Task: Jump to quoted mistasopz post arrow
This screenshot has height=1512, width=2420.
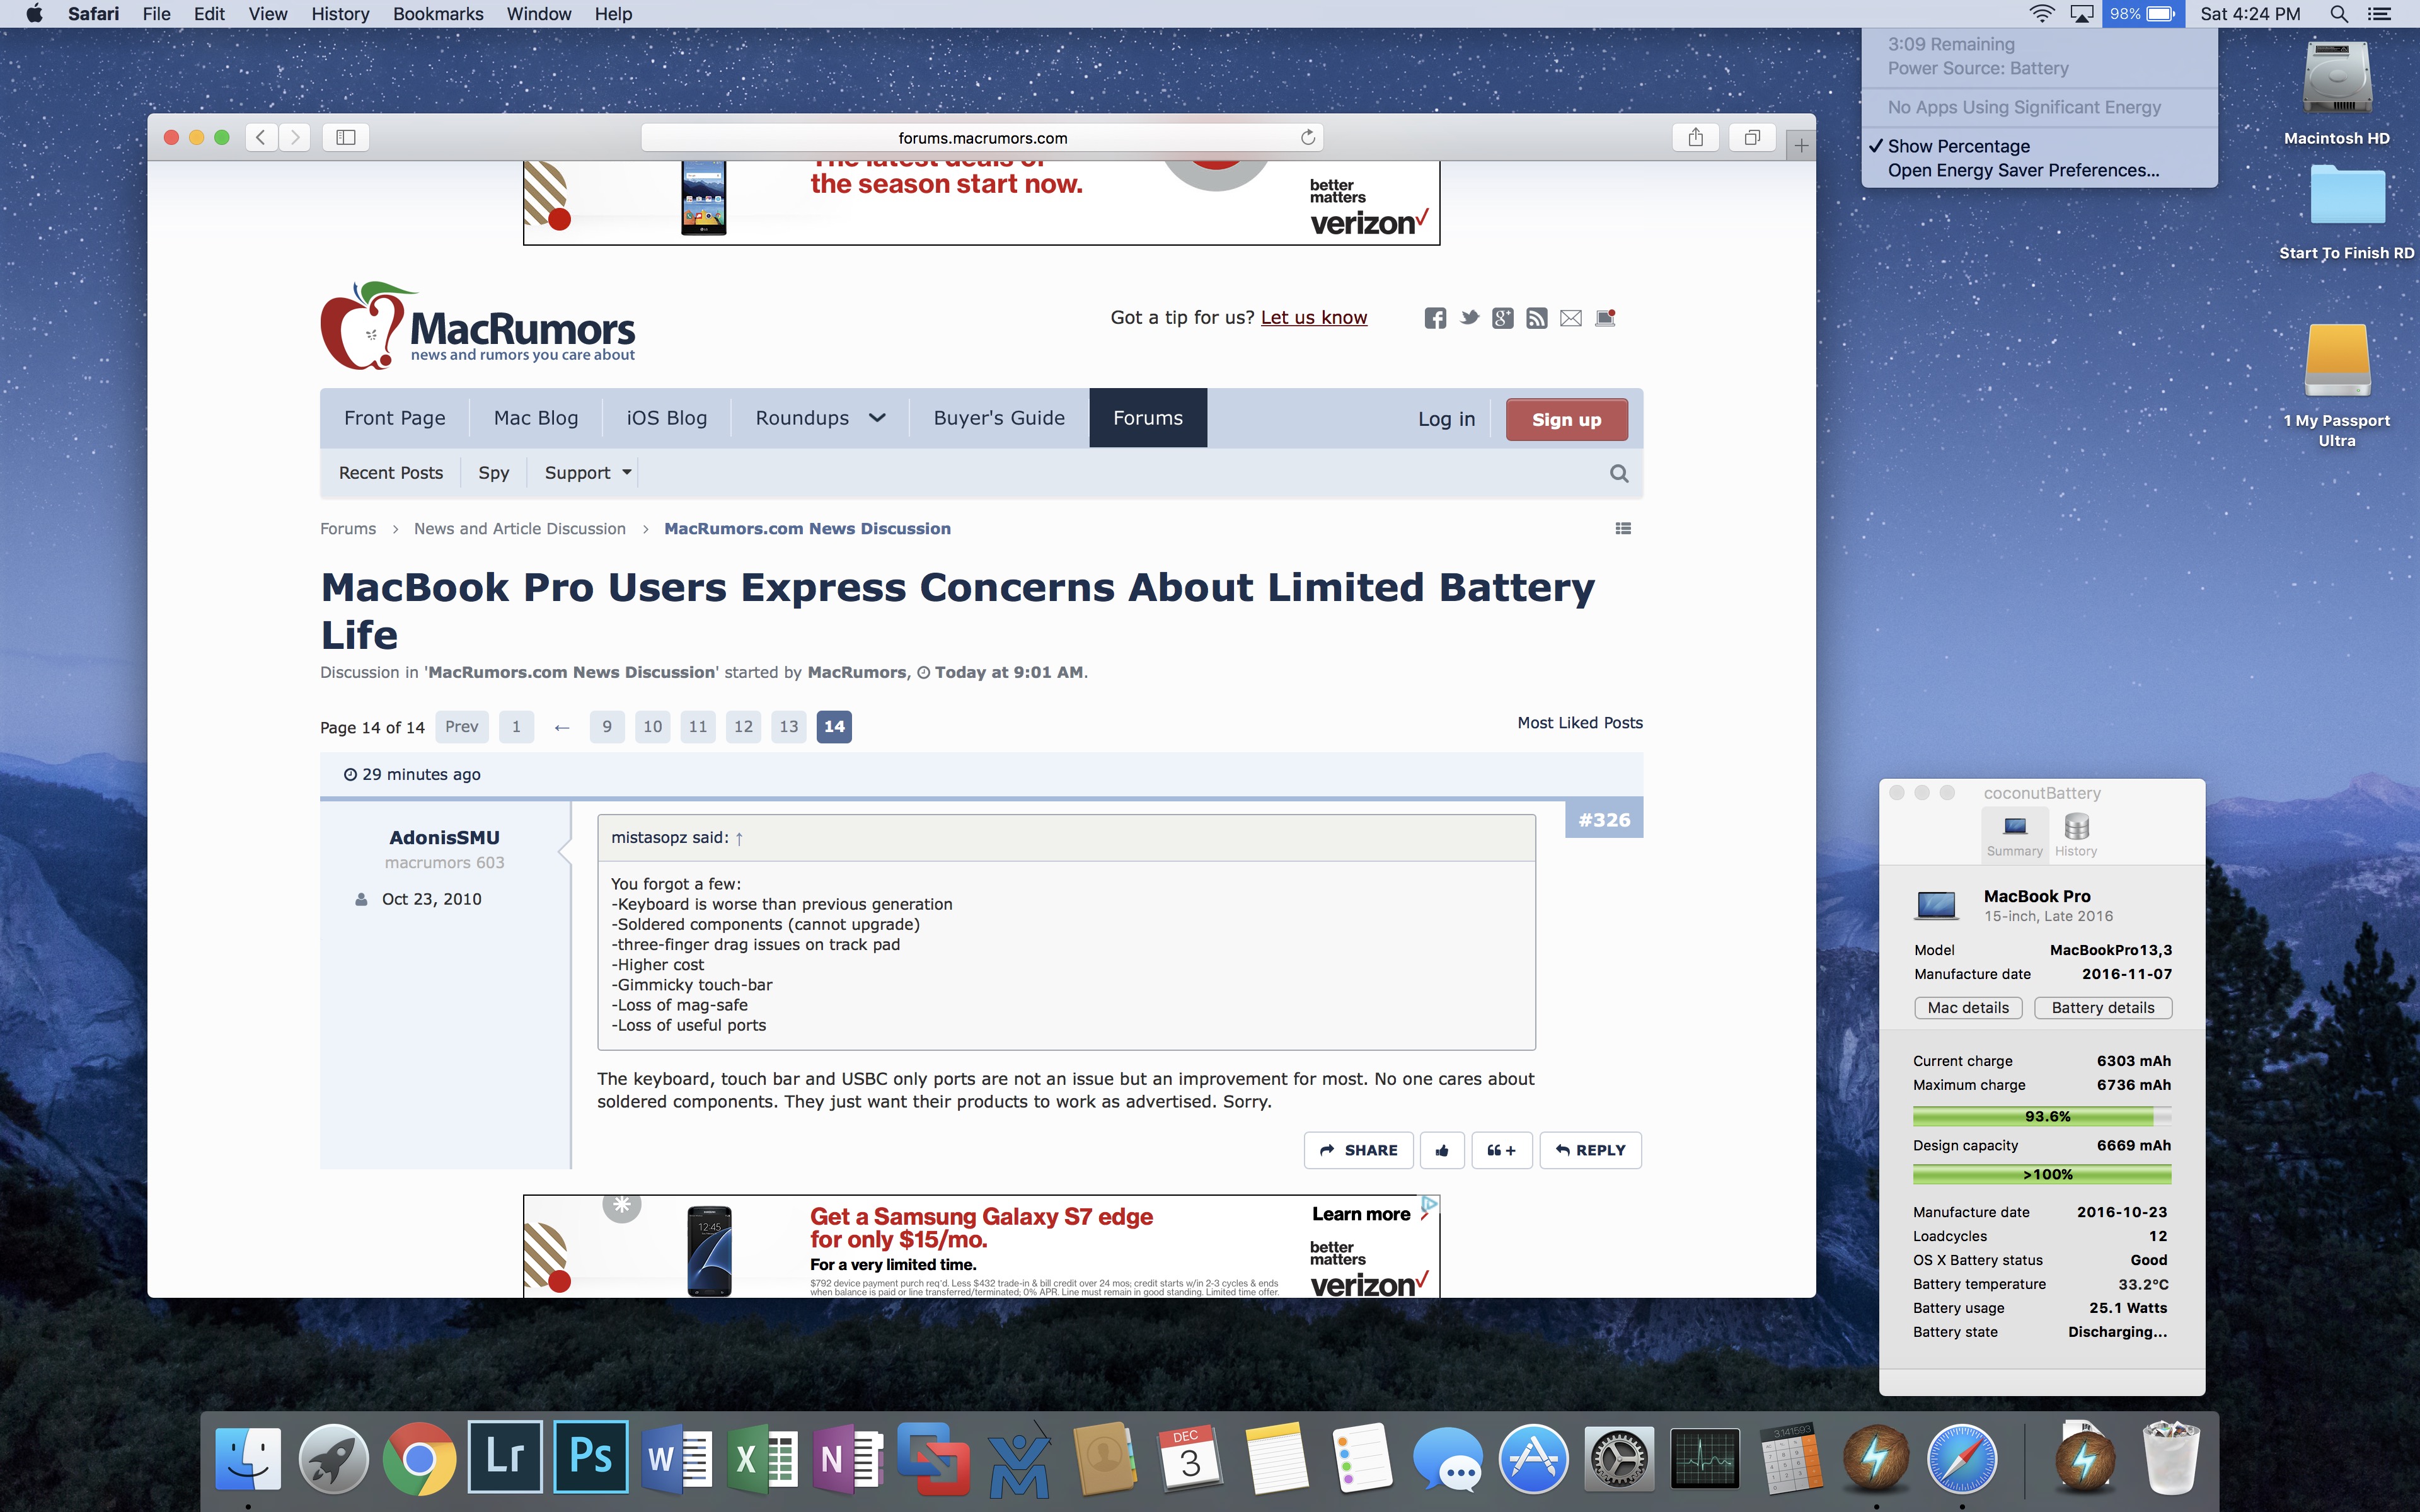Action: pos(739,838)
